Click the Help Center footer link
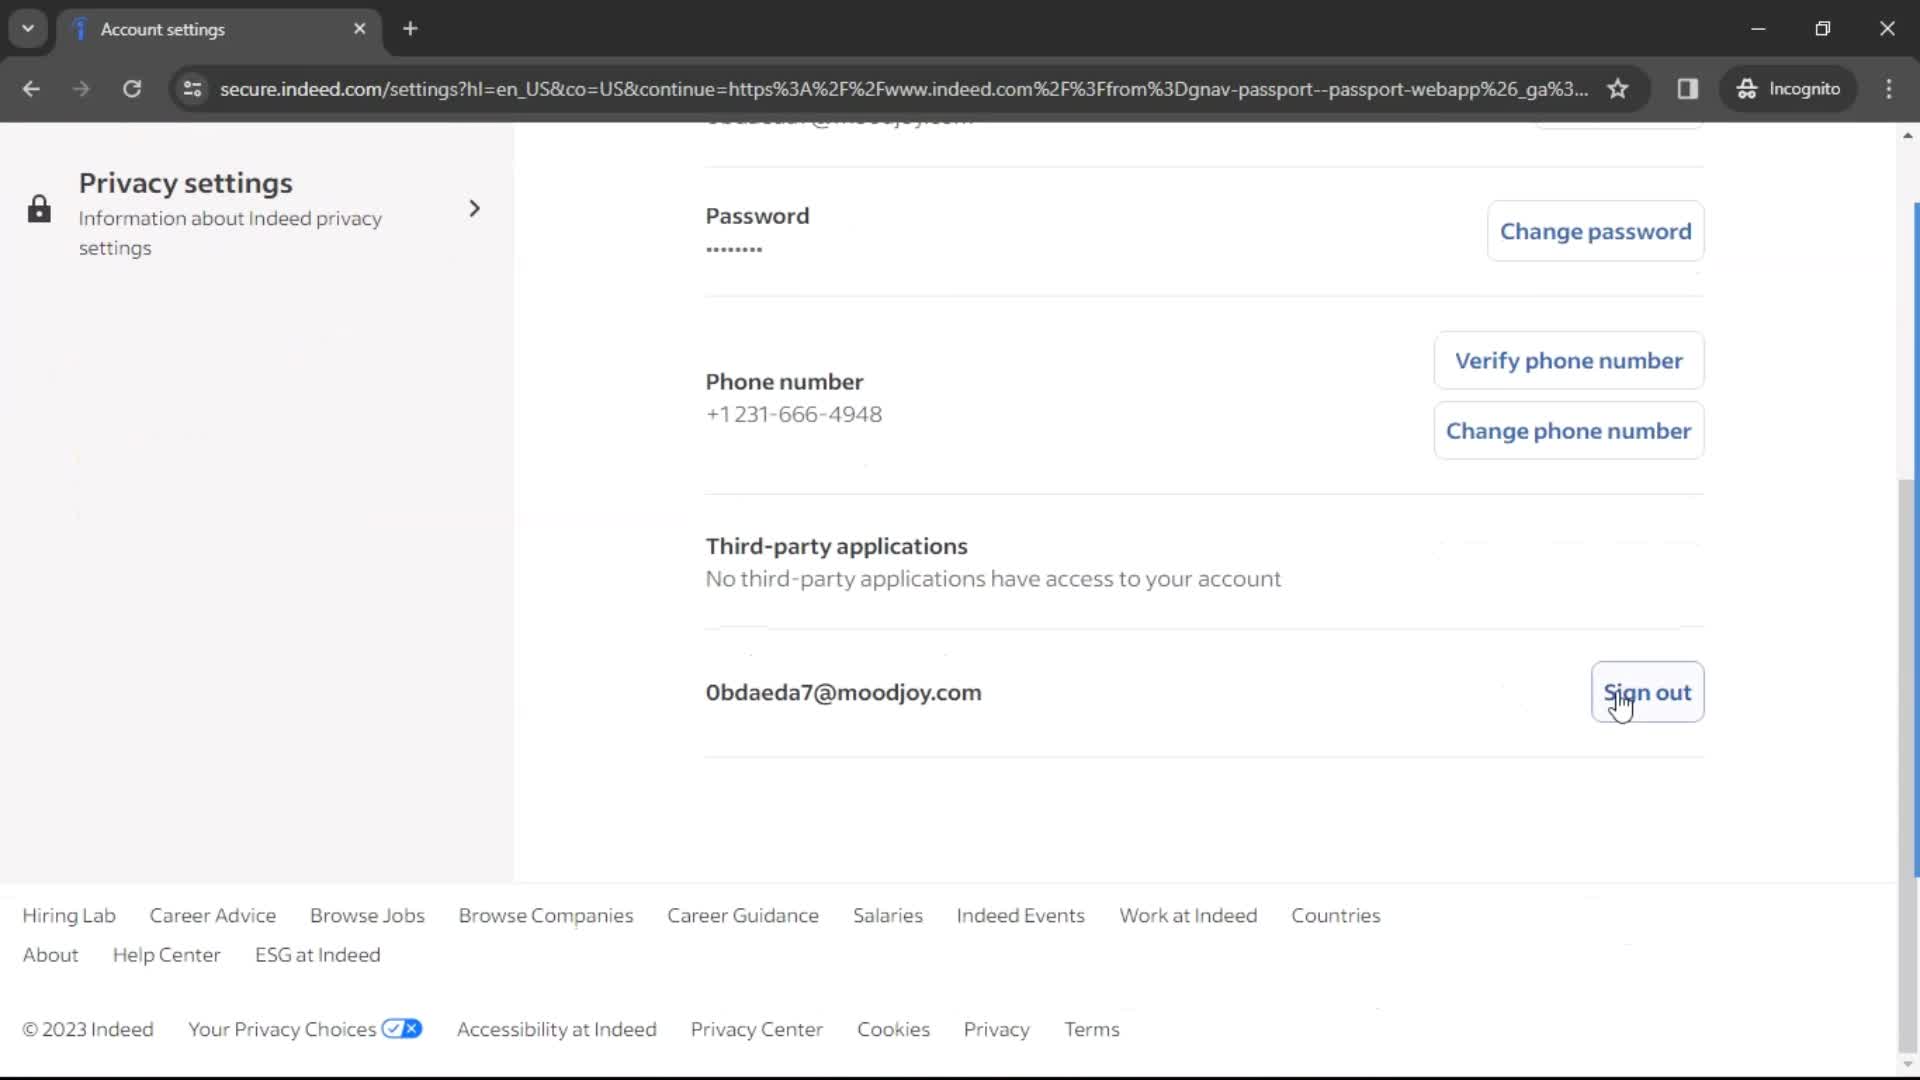The image size is (1920, 1080). coord(167,955)
